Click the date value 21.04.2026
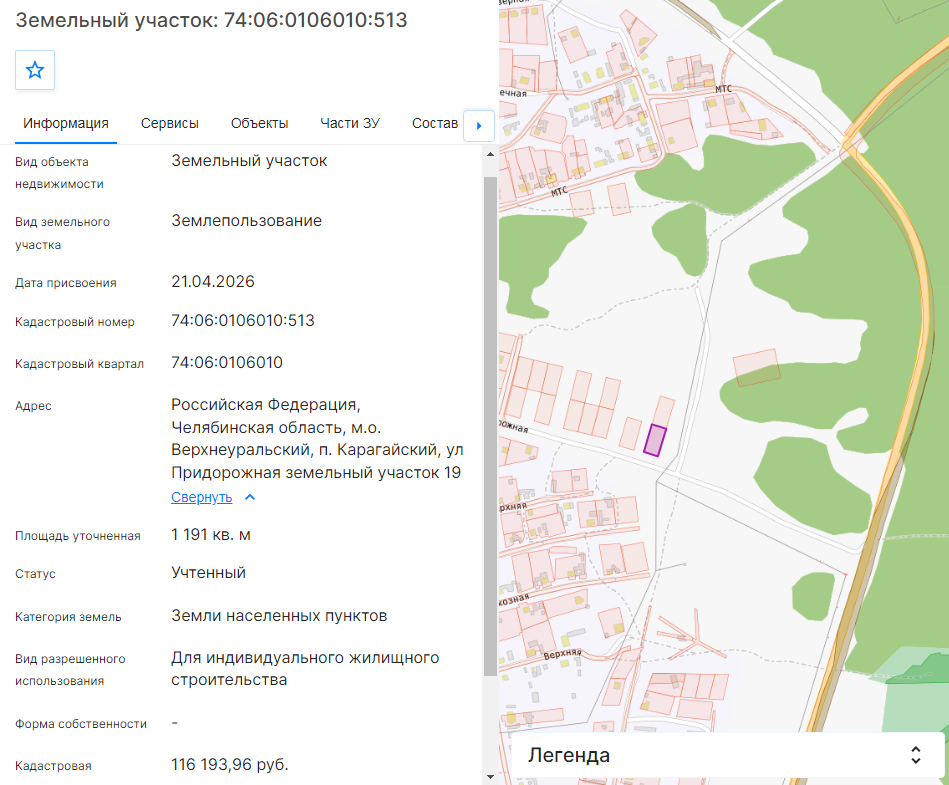The image size is (949, 785). [x=213, y=282]
